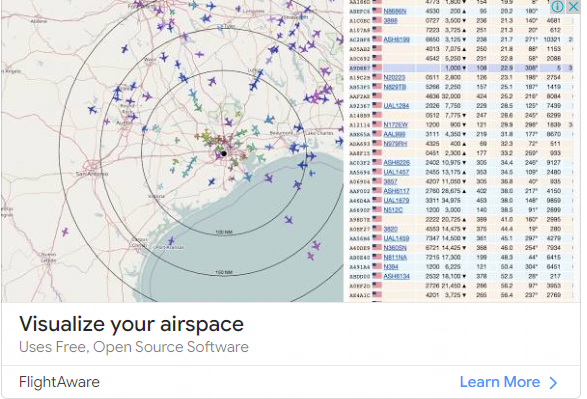
Task: Open flight N811NA link
Action: 395,258
